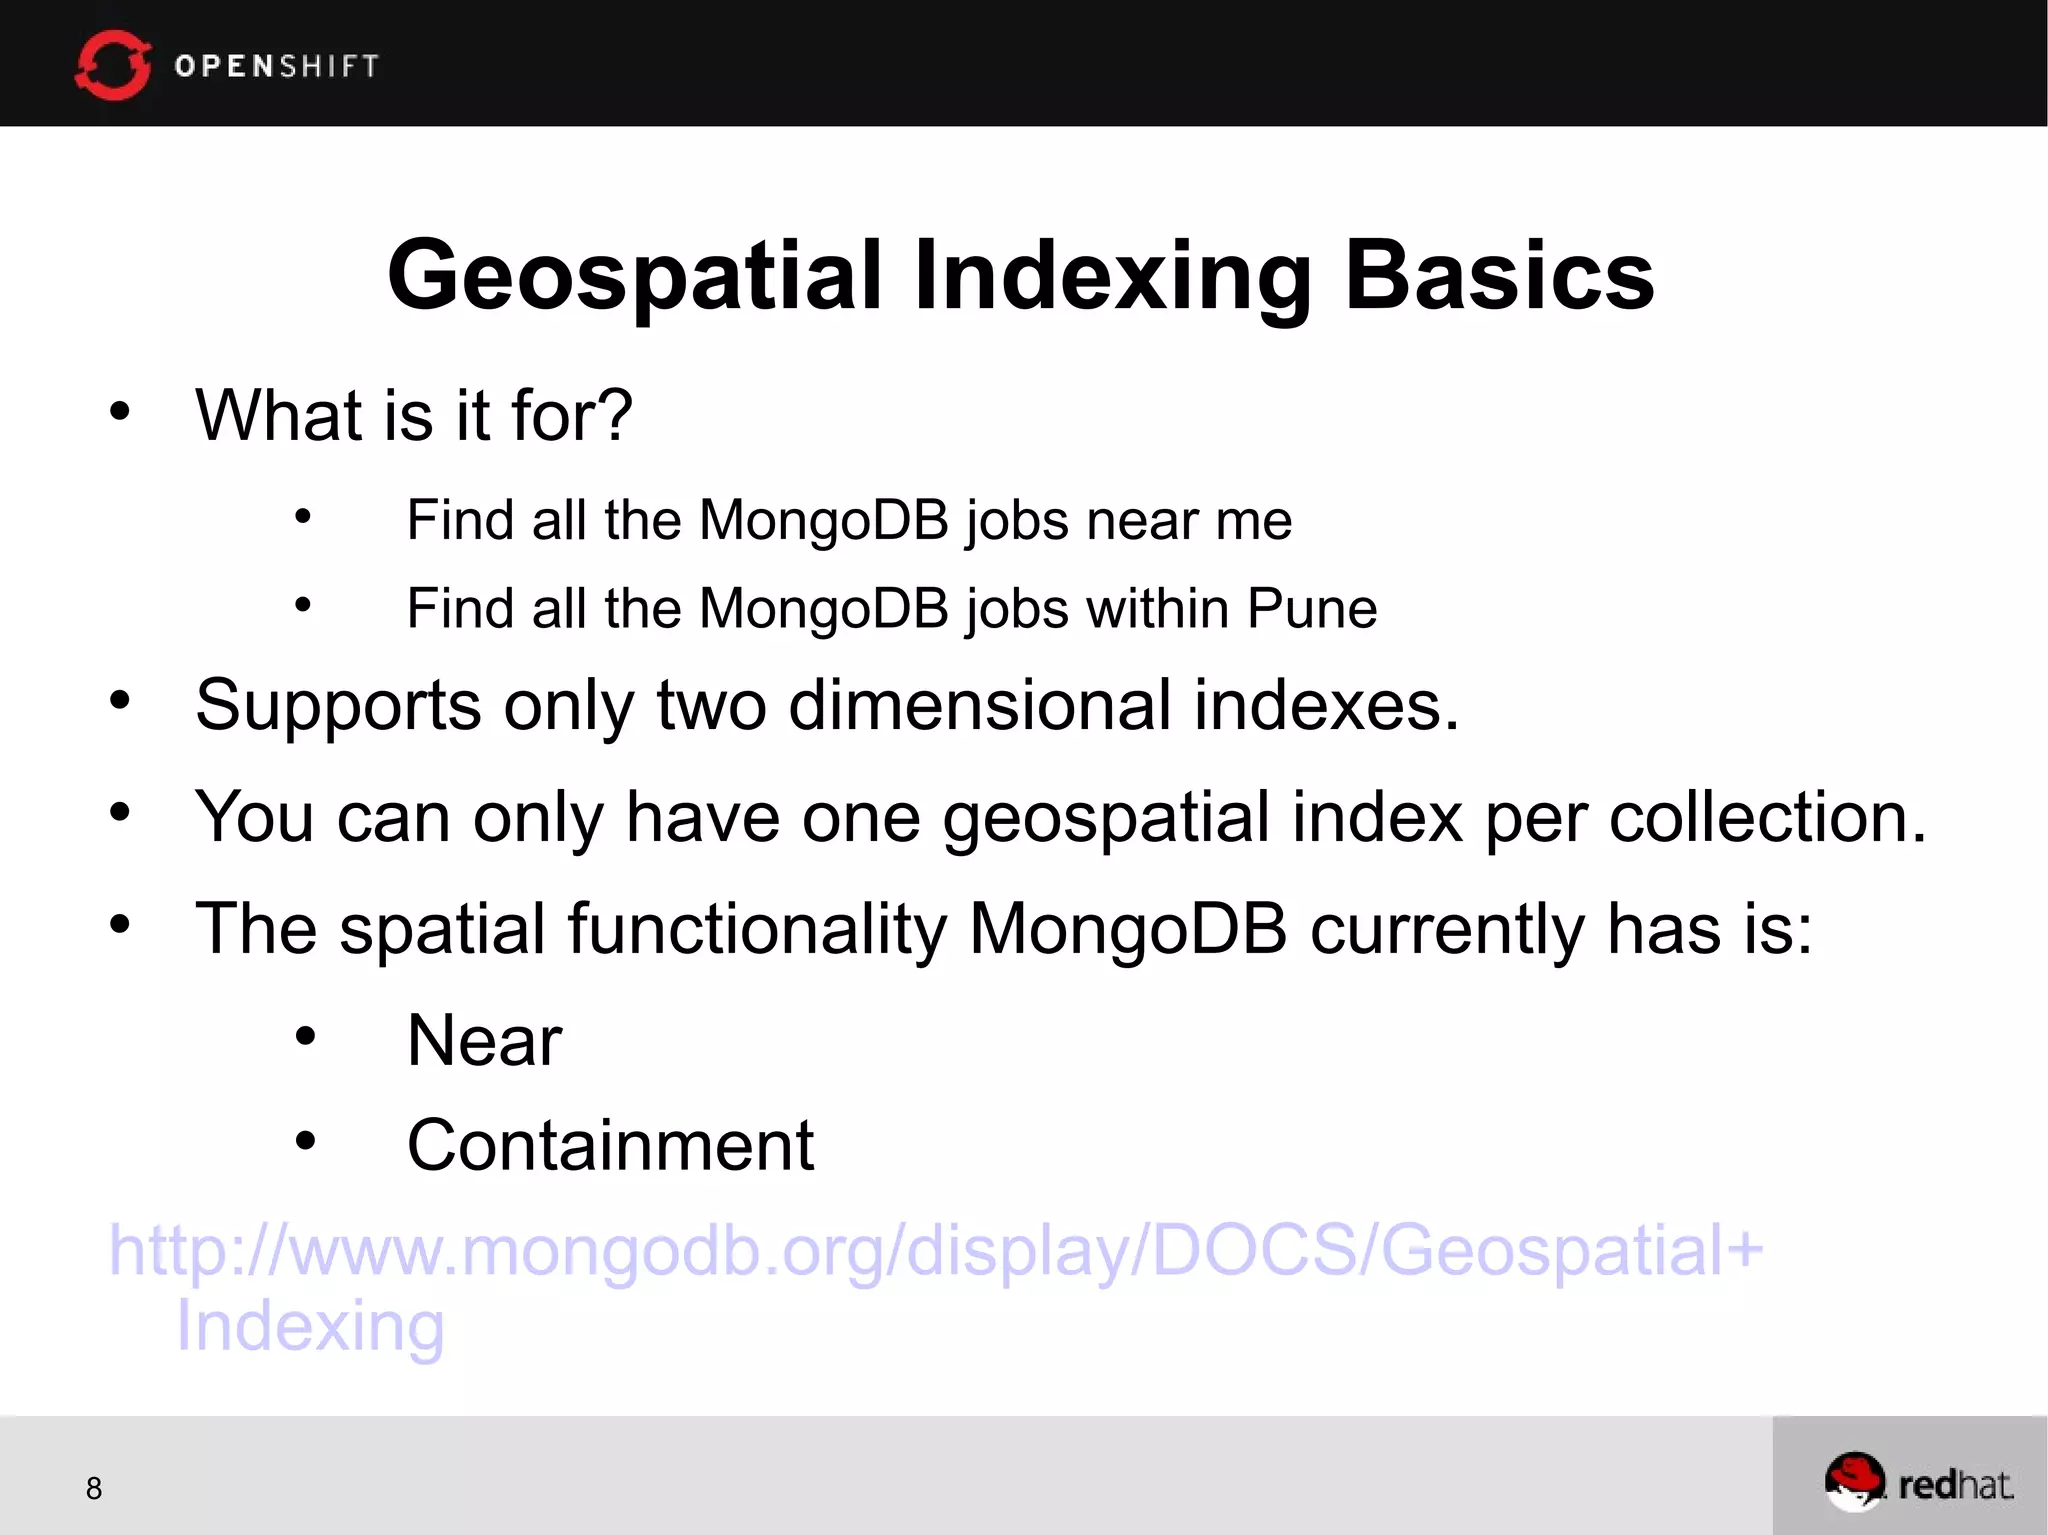Click 'Supports only two dimensional indexes.' line
This screenshot has width=2048, height=1535.
click(827, 705)
